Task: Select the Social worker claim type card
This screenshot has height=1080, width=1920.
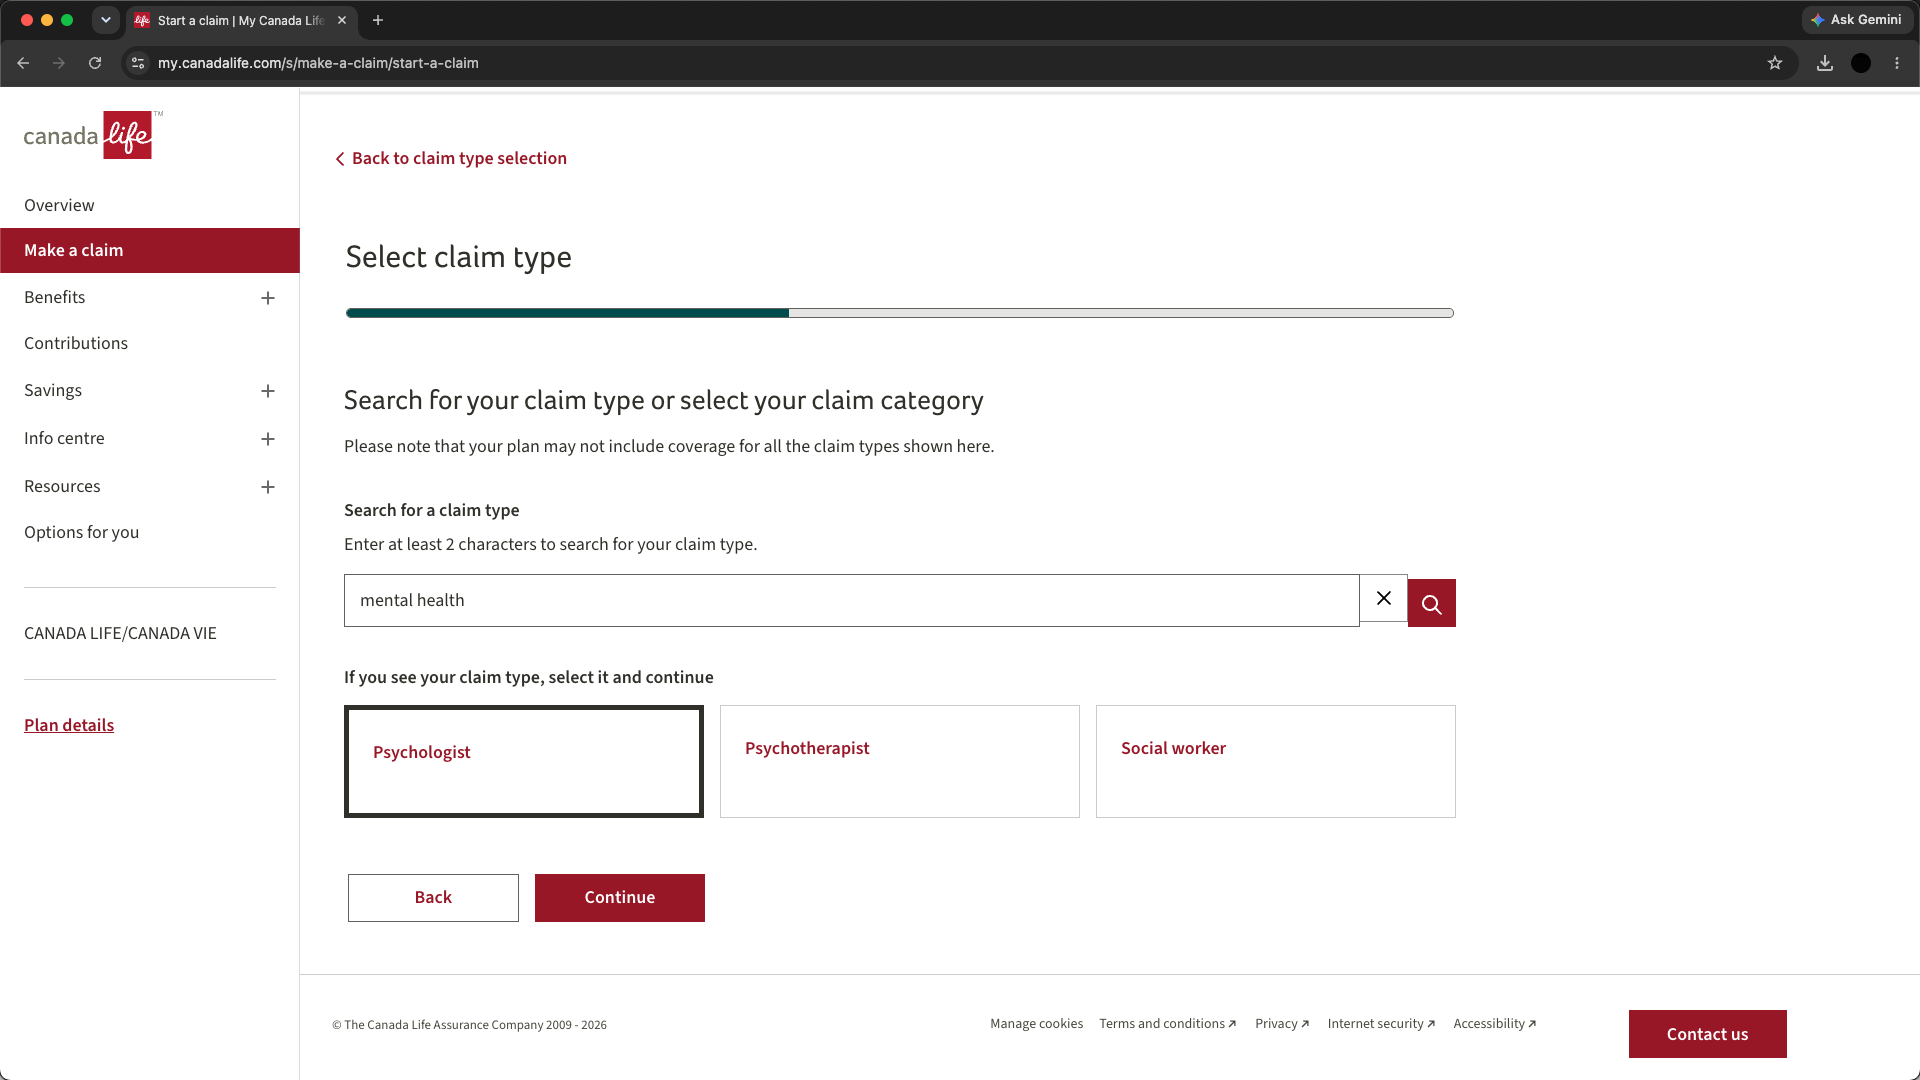Action: [x=1276, y=761]
